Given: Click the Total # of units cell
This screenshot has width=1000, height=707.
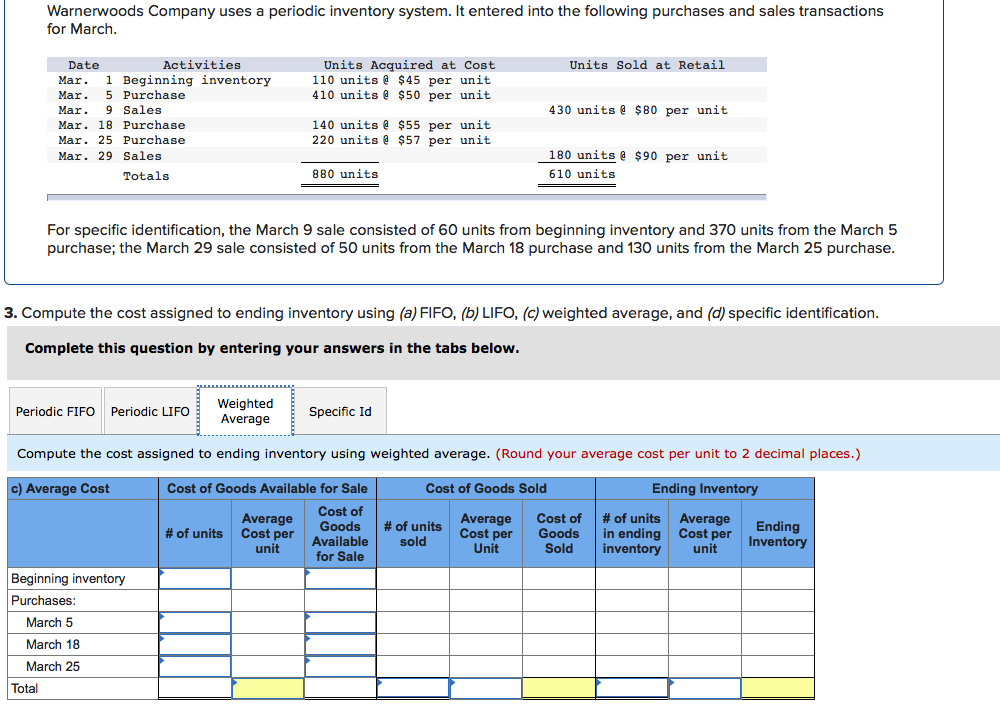Looking at the screenshot, I should pyautogui.click(x=195, y=688).
